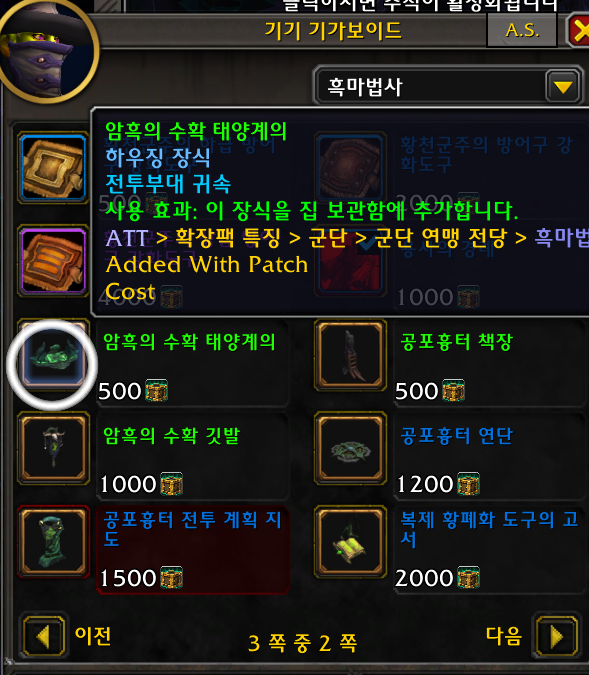Select the blue-bordered armor upgrade kit icon

coord(53,167)
